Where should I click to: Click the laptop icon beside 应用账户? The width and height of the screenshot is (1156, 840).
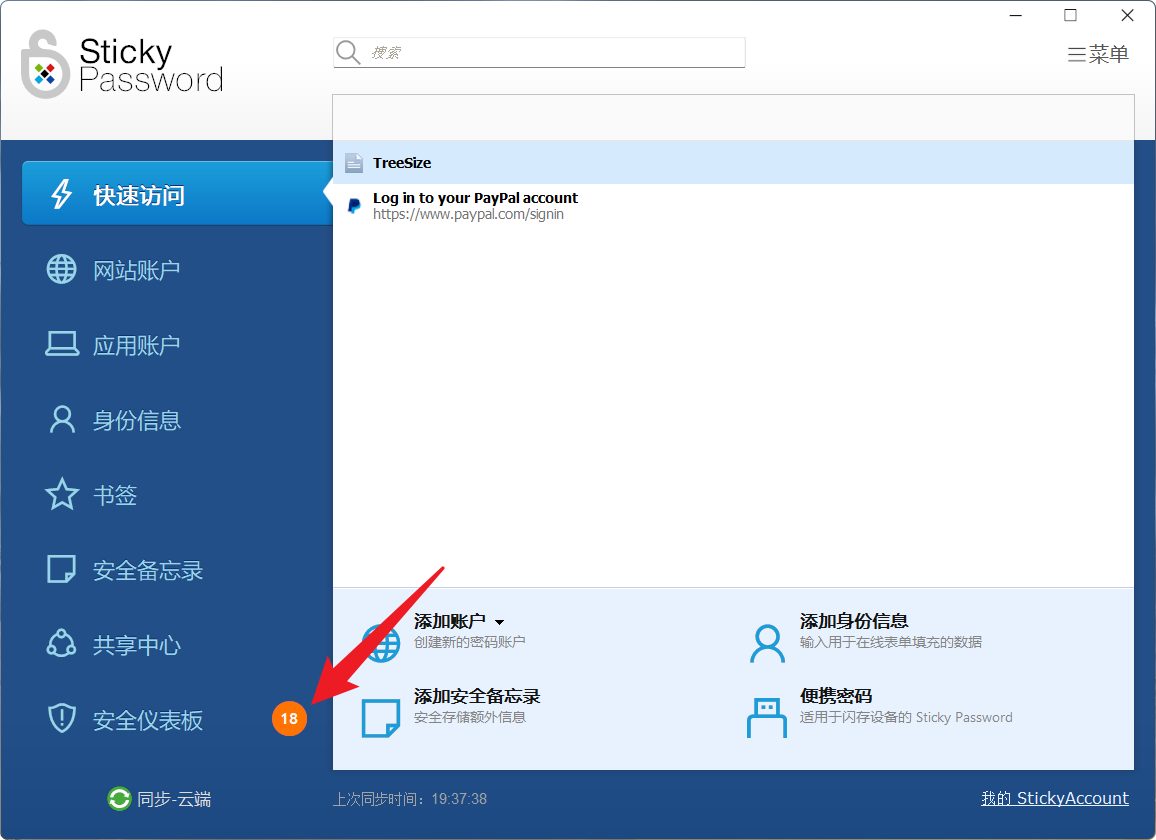(x=62, y=344)
